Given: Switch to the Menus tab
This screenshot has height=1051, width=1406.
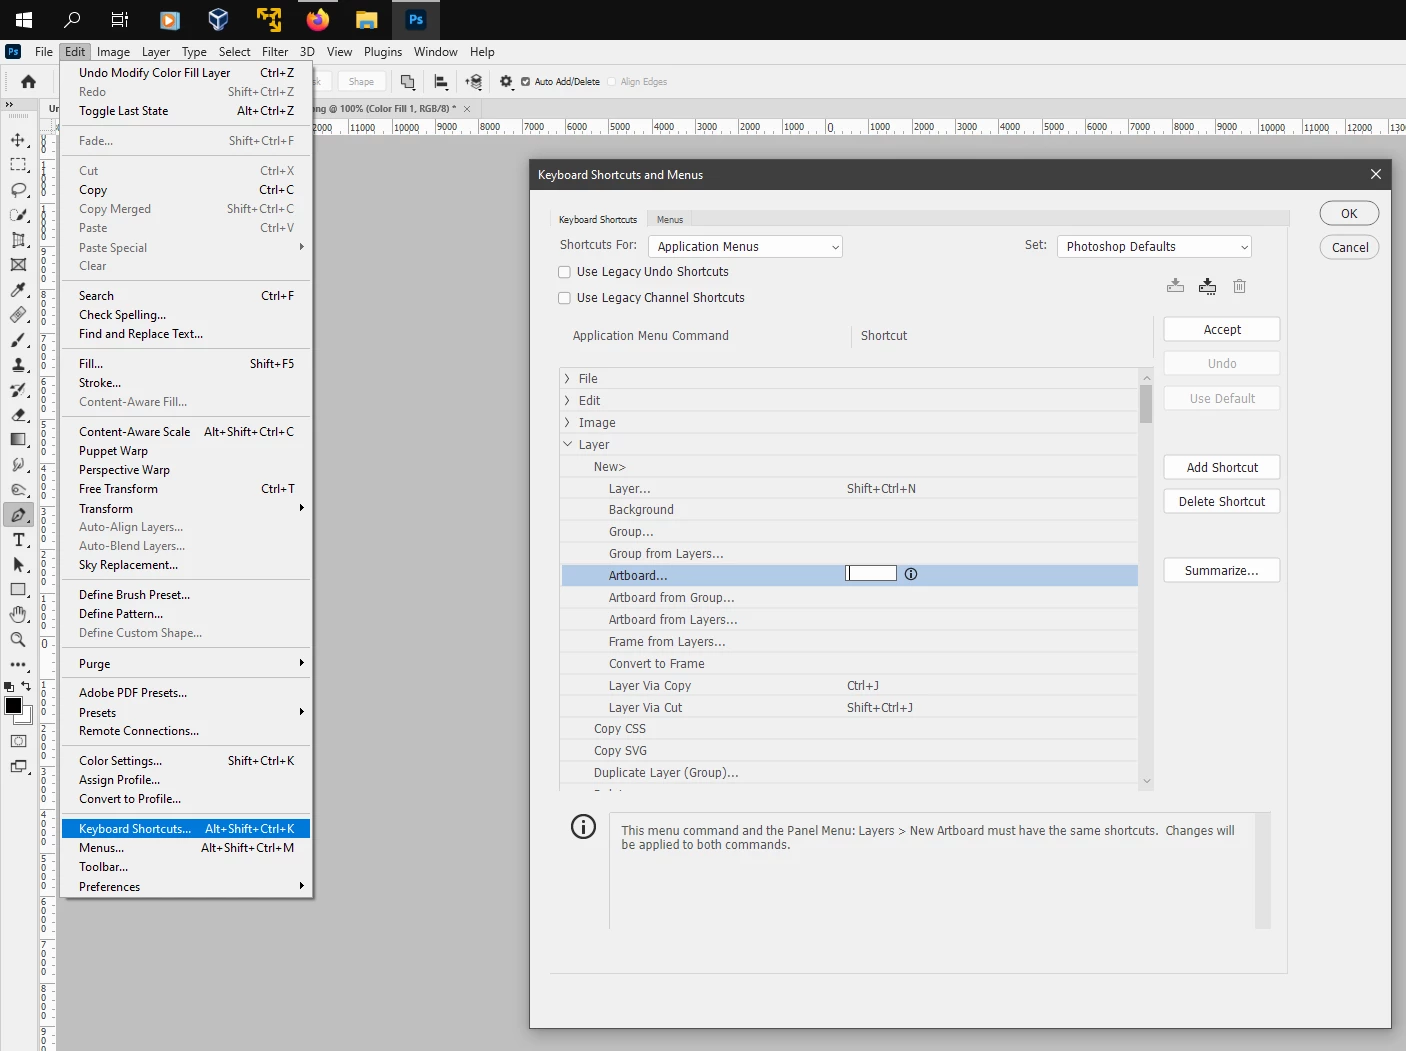Looking at the screenshot, I should [670, 220].
